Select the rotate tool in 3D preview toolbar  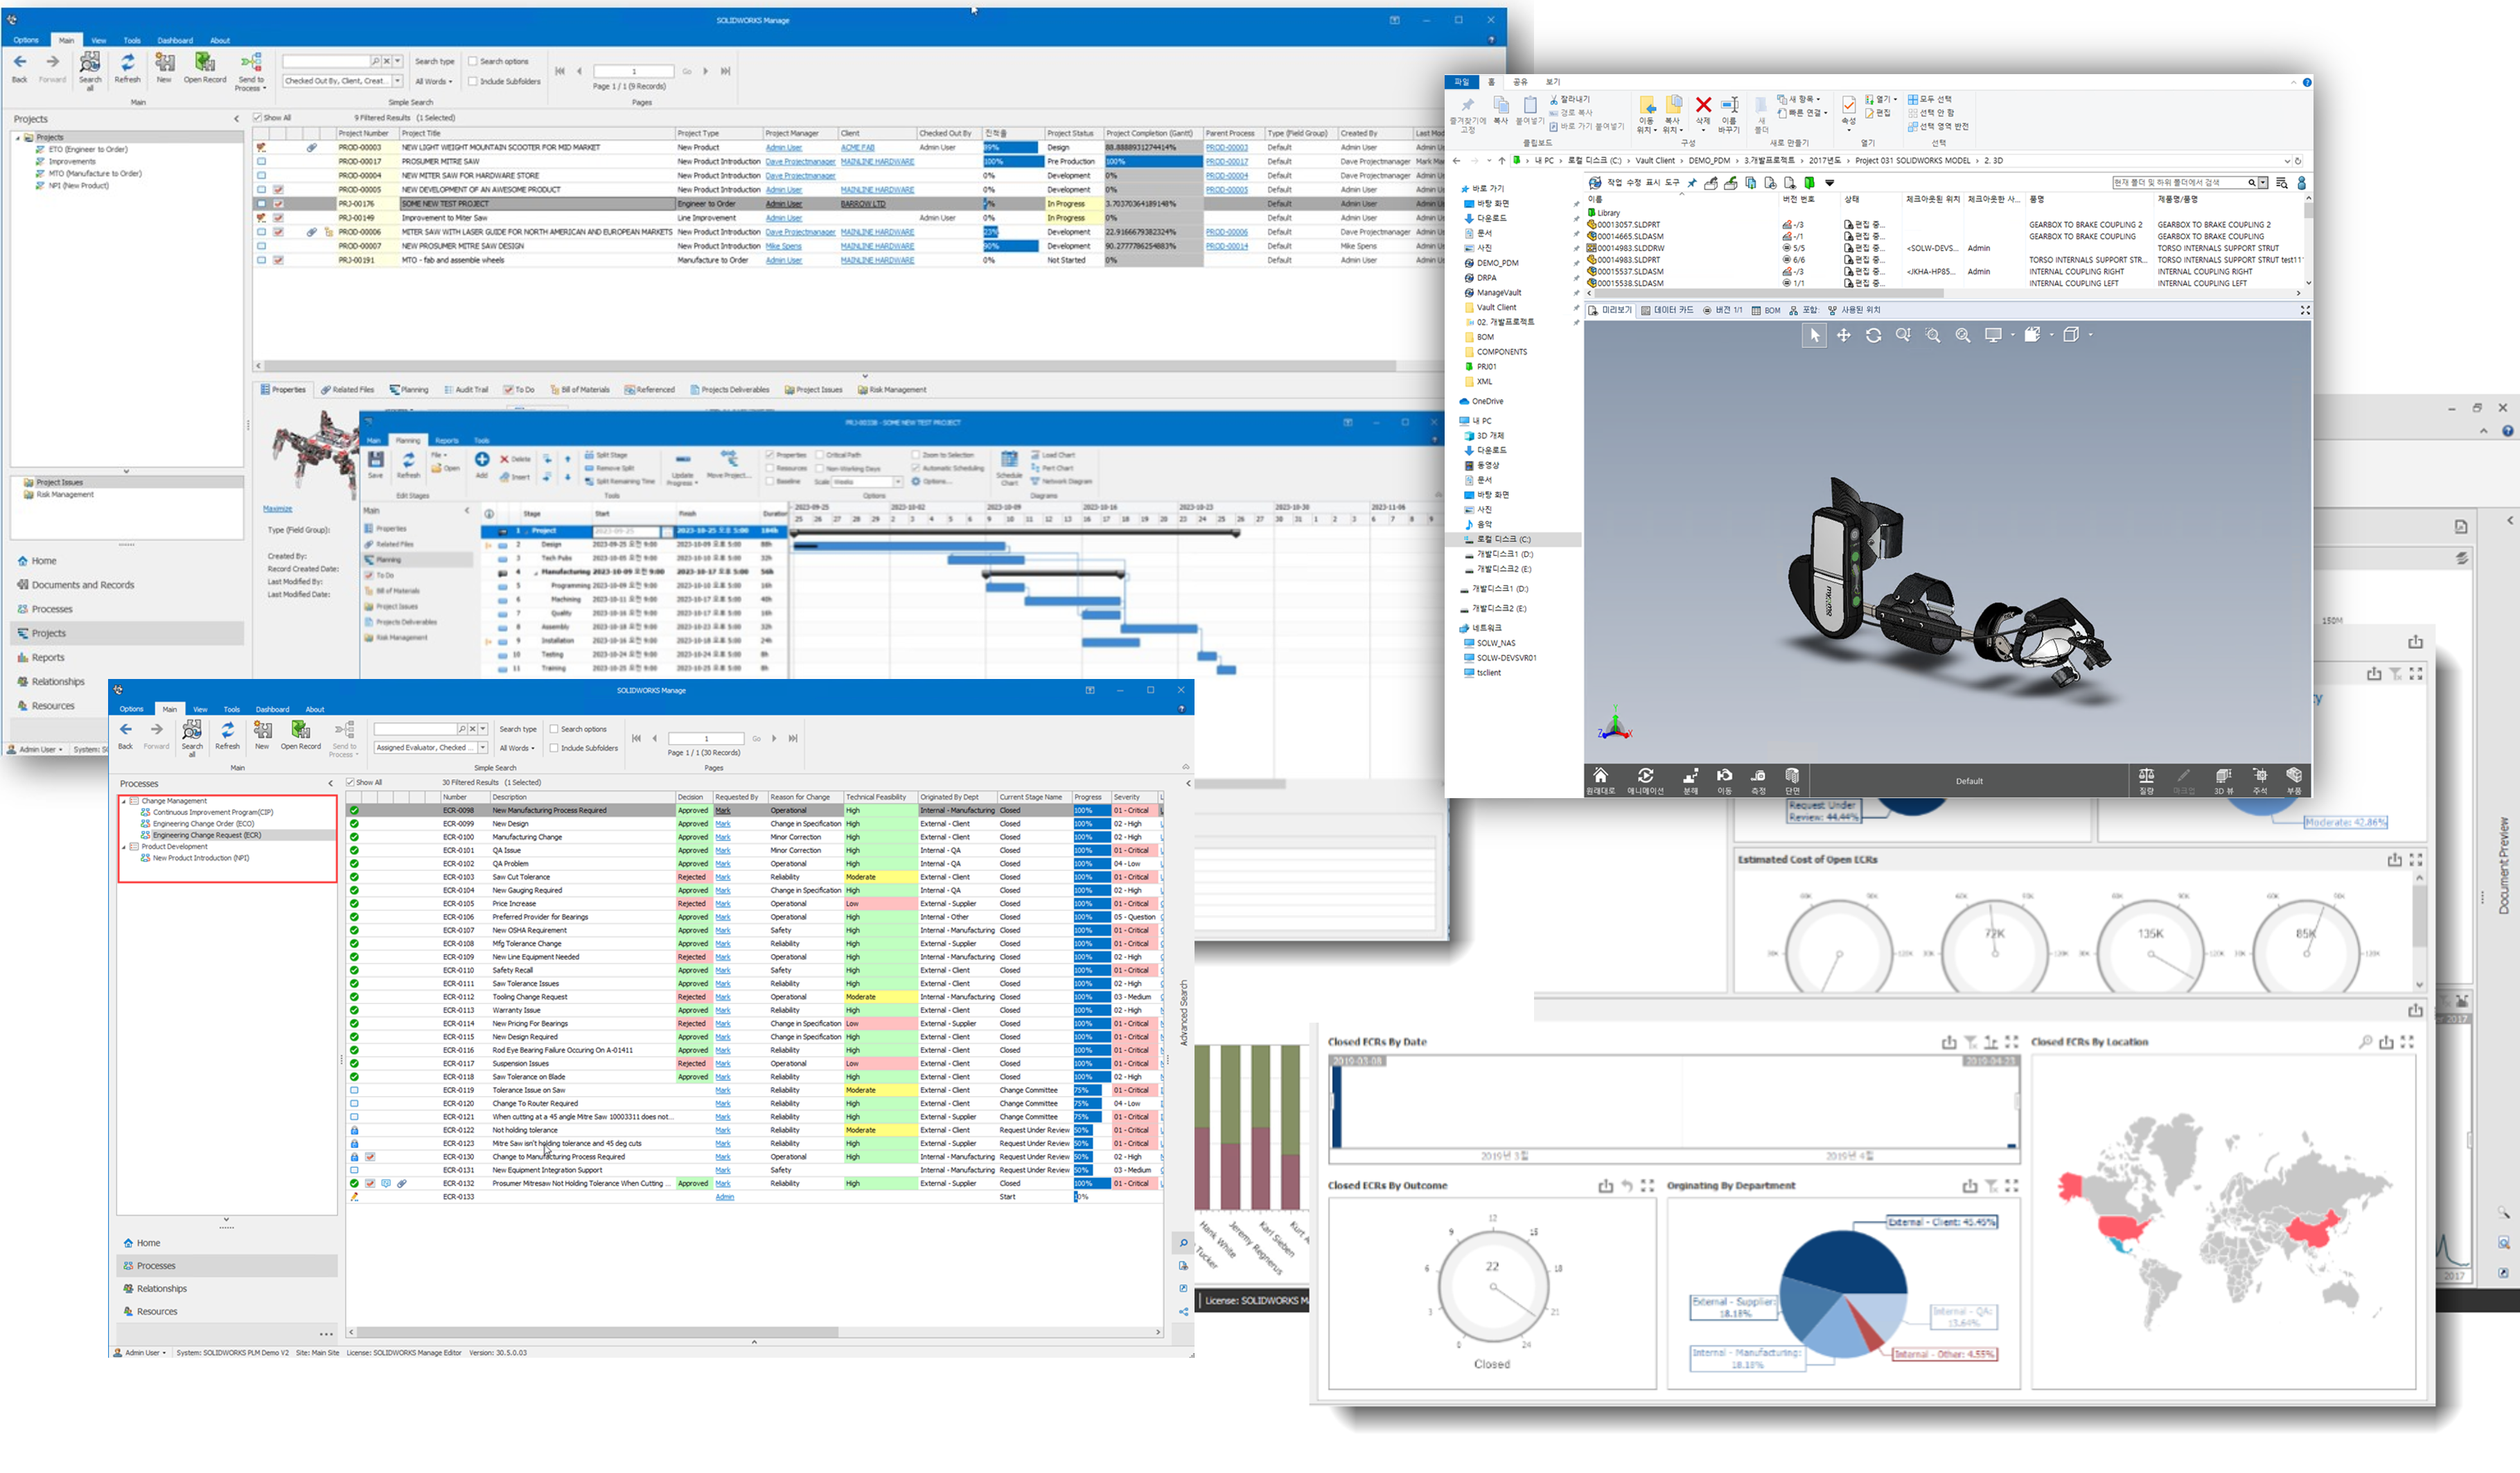click(x=1873, y=335)
